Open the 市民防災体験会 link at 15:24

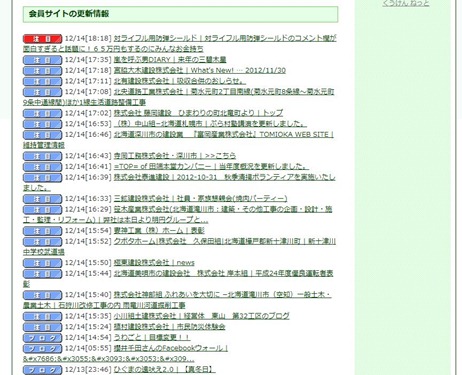[x=170, y=326]
